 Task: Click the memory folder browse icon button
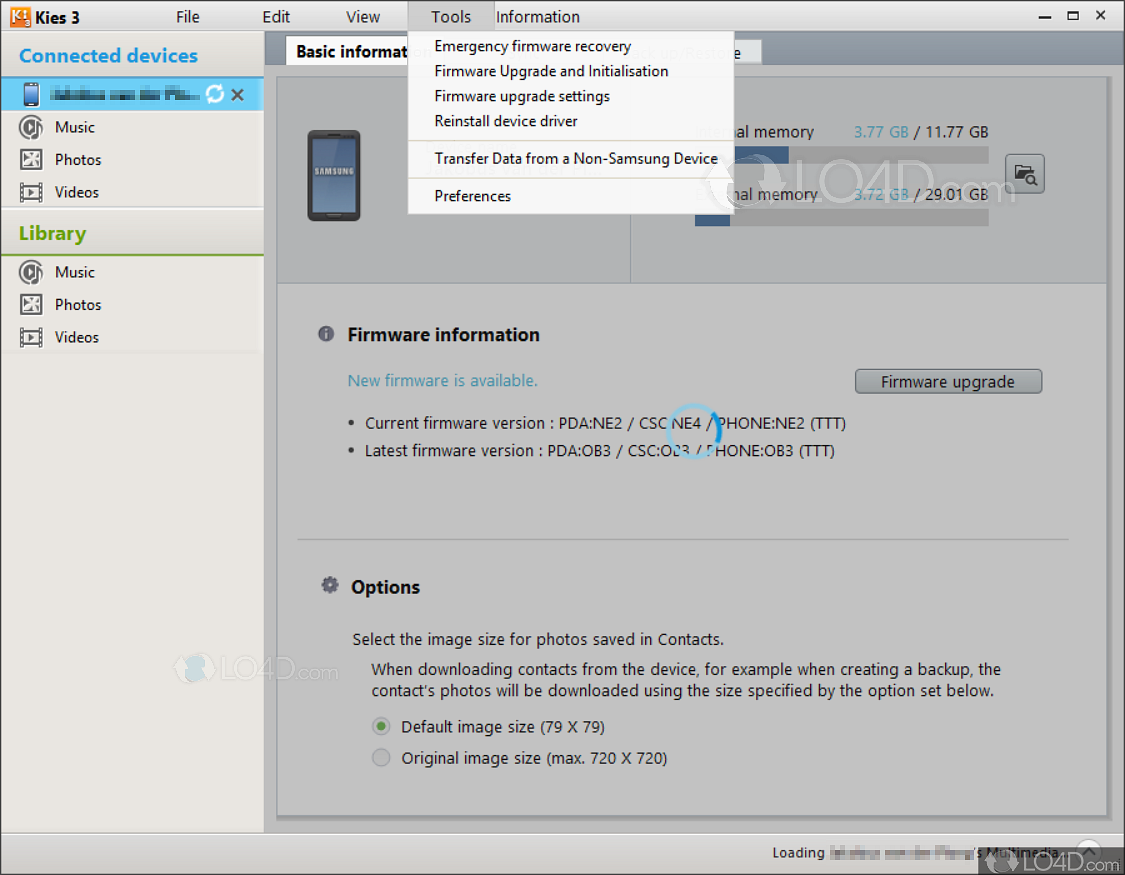(1025, 174)
